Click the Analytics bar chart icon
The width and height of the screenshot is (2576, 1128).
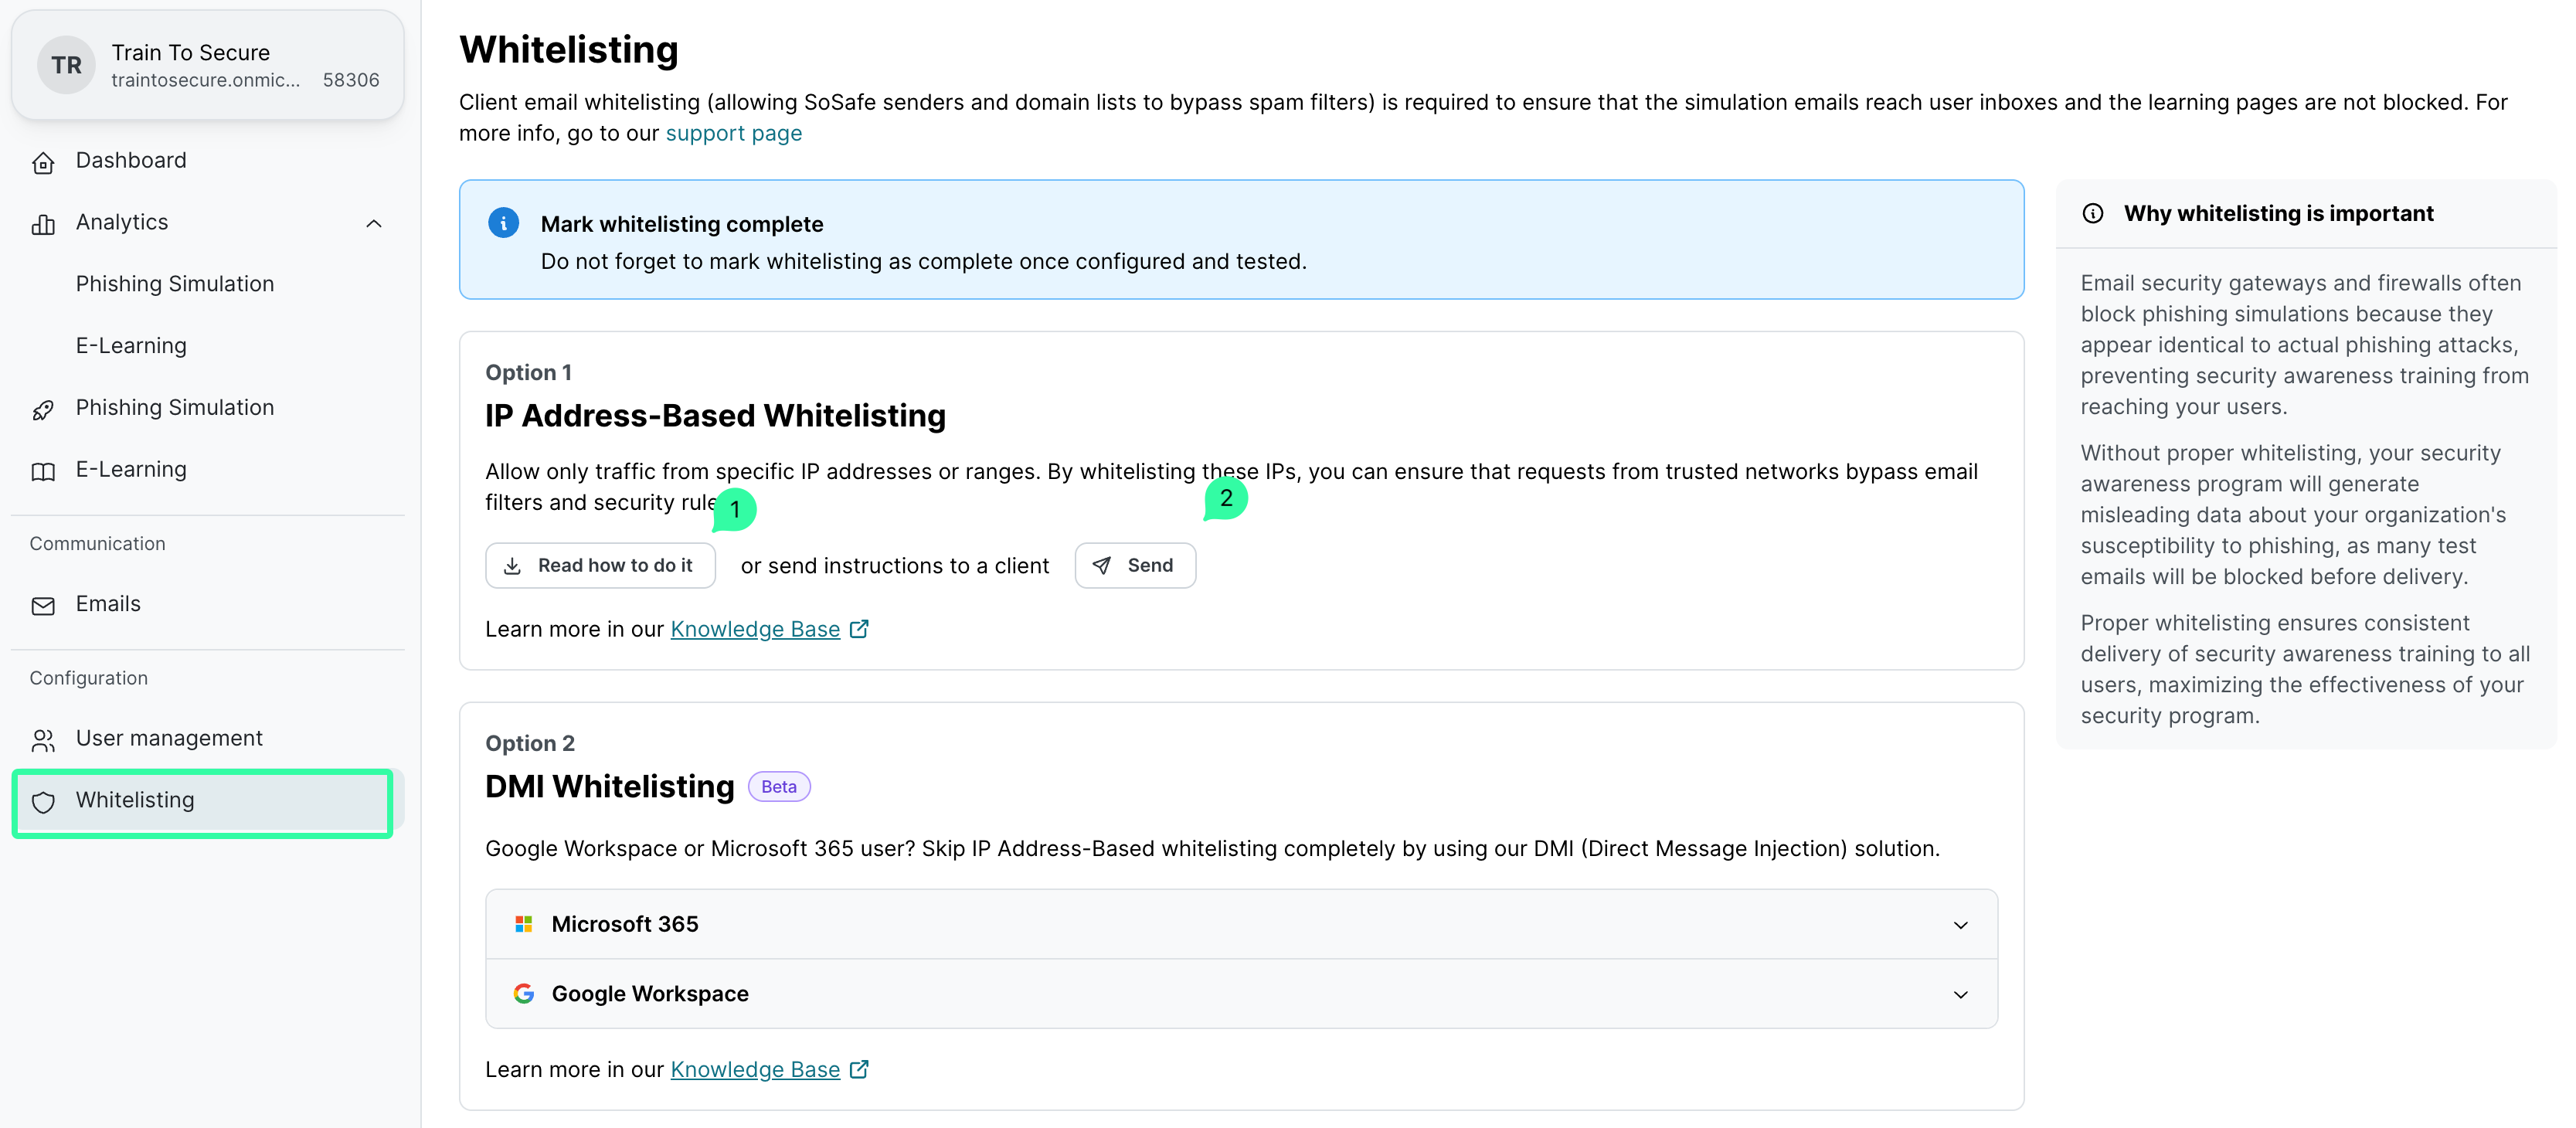[43, 224]
